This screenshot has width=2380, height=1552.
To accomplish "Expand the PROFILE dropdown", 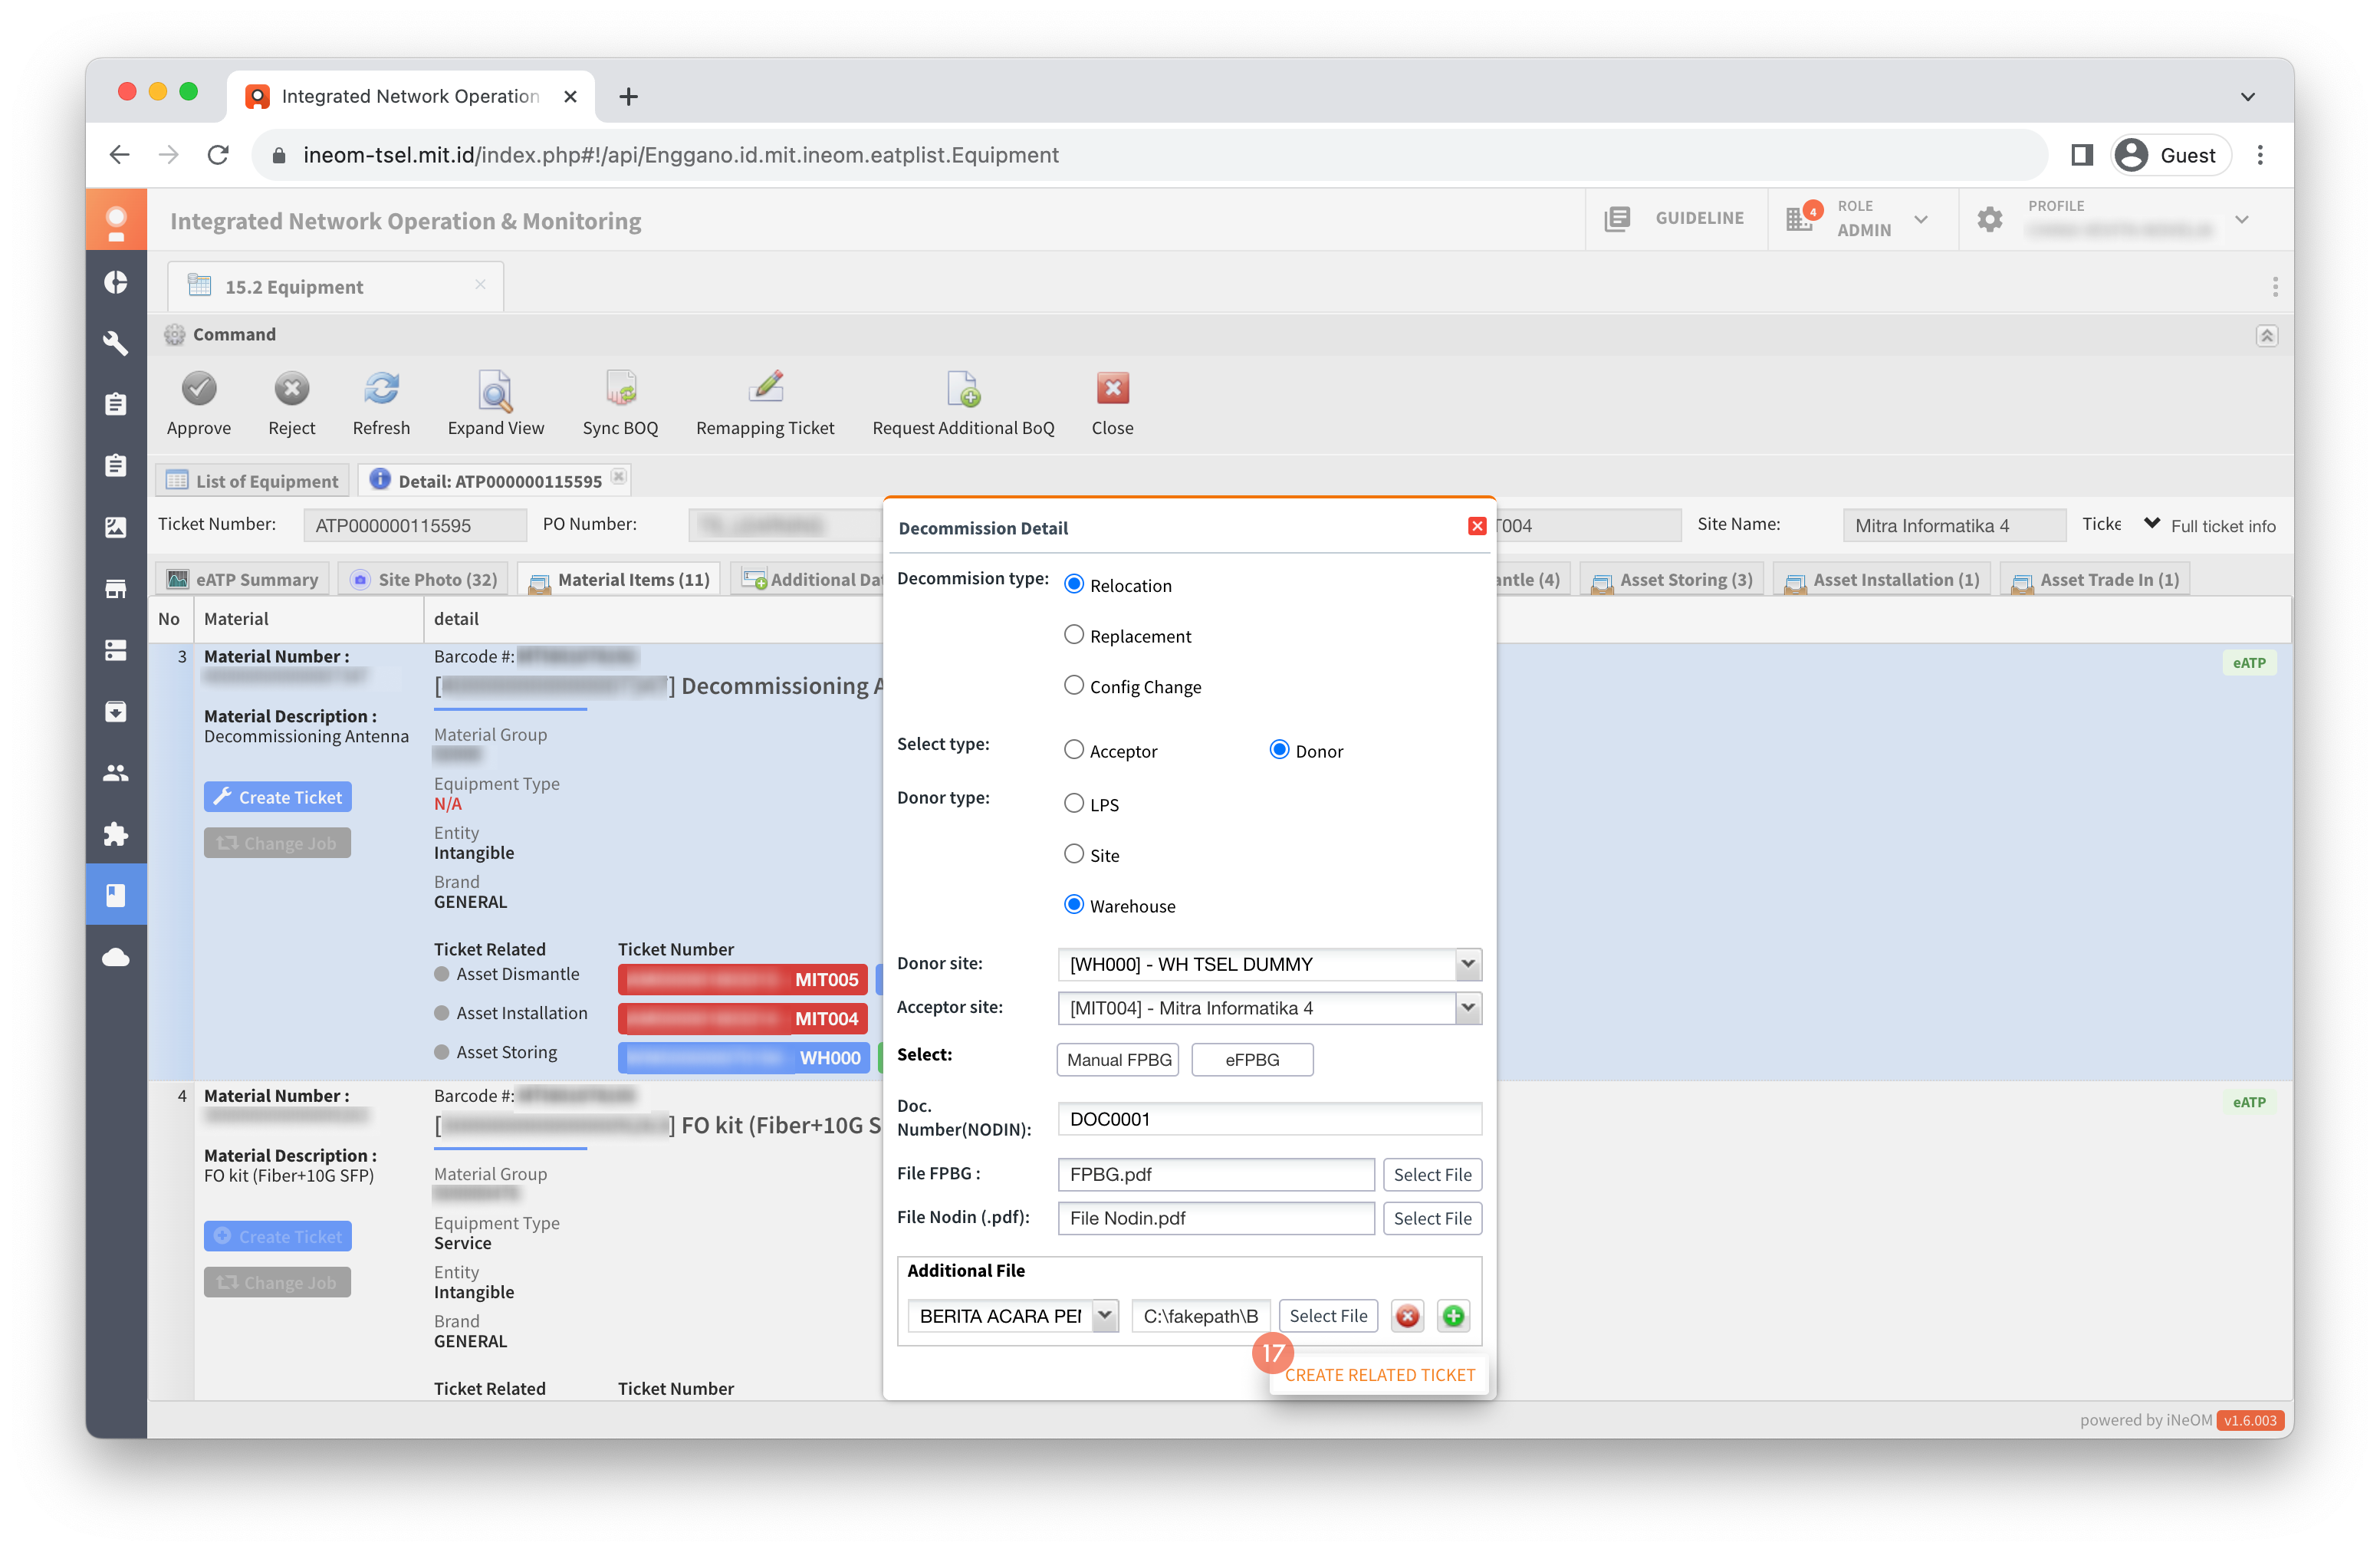I will click(x=2241, y=219).
